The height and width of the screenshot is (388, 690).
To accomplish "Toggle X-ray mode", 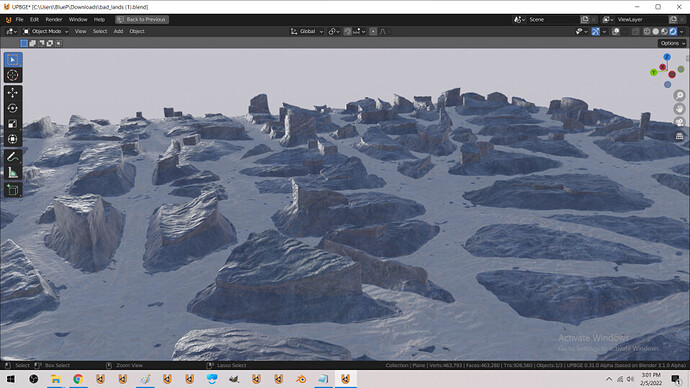I will tap(635, 31).
